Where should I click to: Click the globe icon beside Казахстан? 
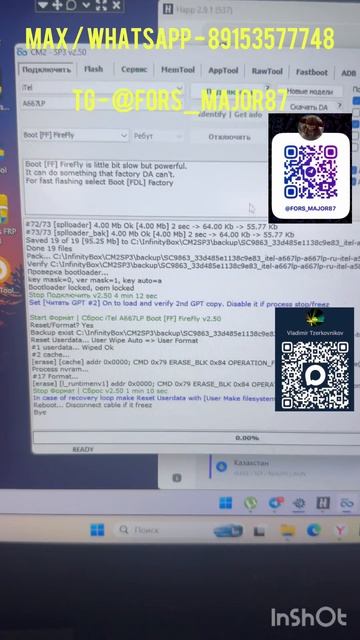(x=221, y=467)
